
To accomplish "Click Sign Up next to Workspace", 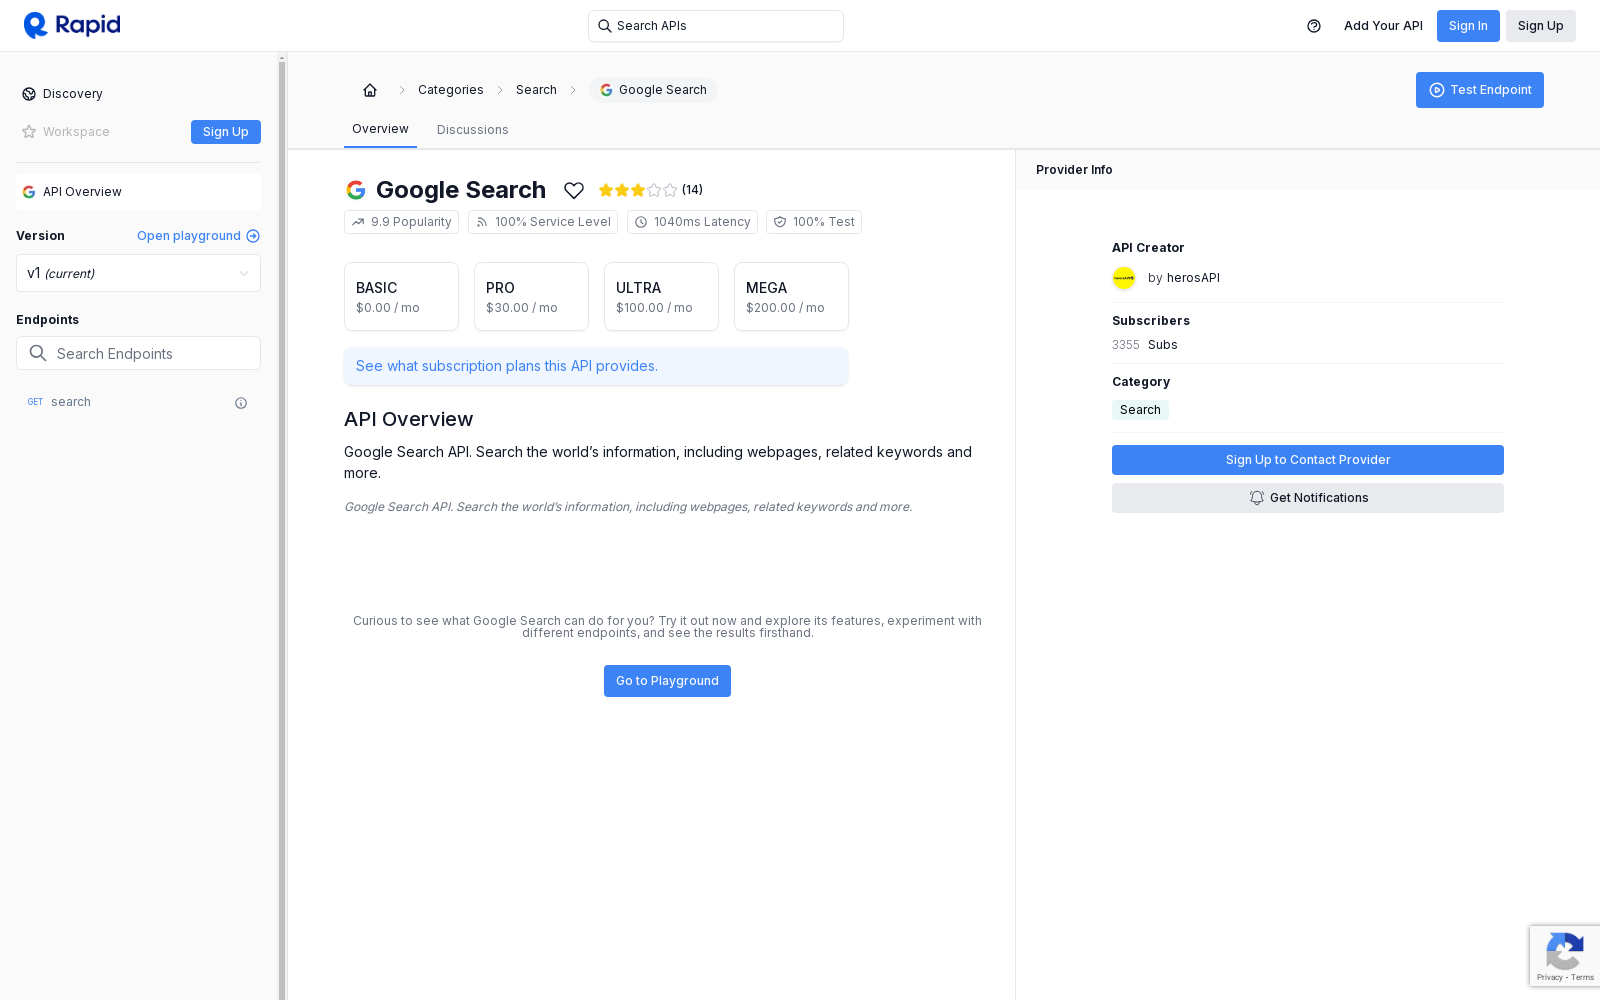I will (x=226, y=132).
